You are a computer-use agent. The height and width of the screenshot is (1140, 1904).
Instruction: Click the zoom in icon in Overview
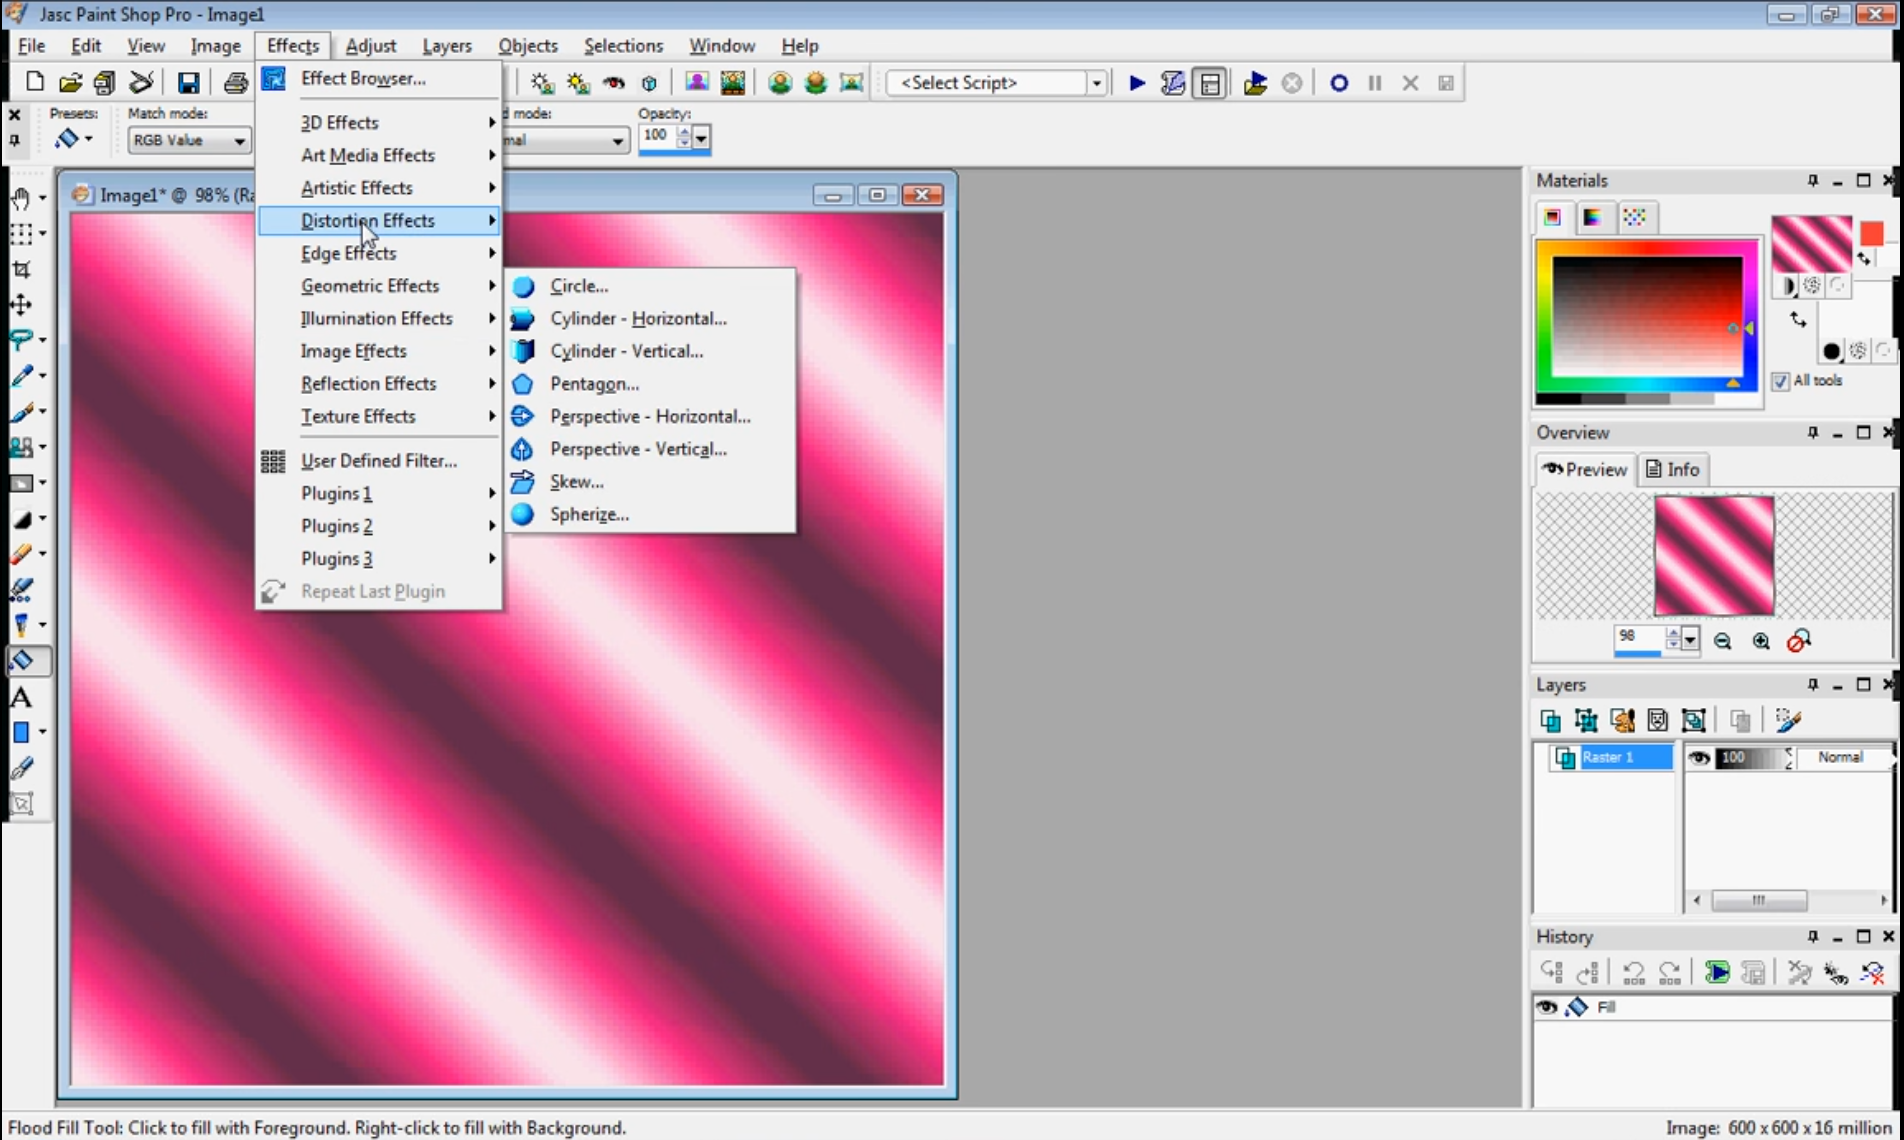[x=1761, y=641]
